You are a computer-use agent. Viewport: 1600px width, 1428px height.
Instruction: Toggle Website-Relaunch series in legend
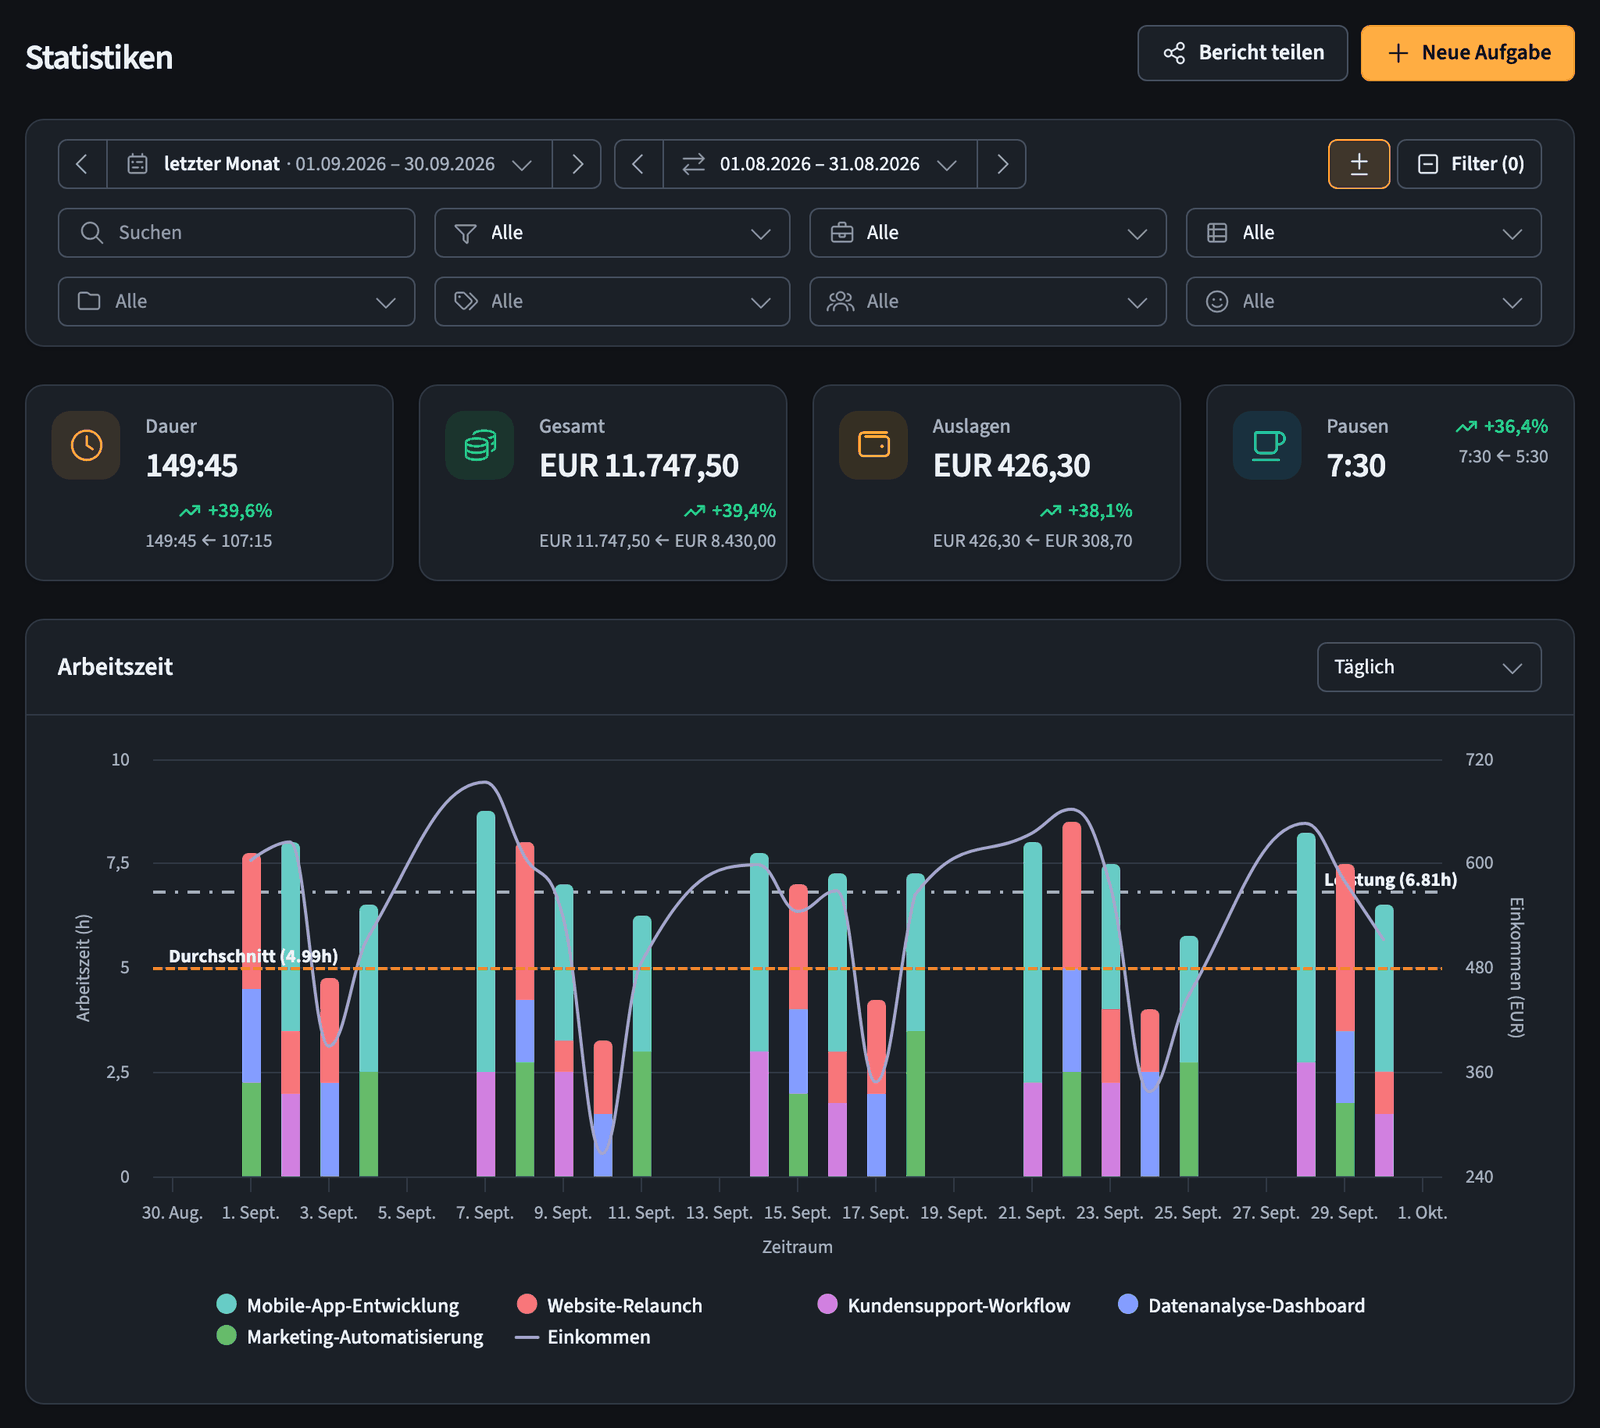coord(610,1305)
